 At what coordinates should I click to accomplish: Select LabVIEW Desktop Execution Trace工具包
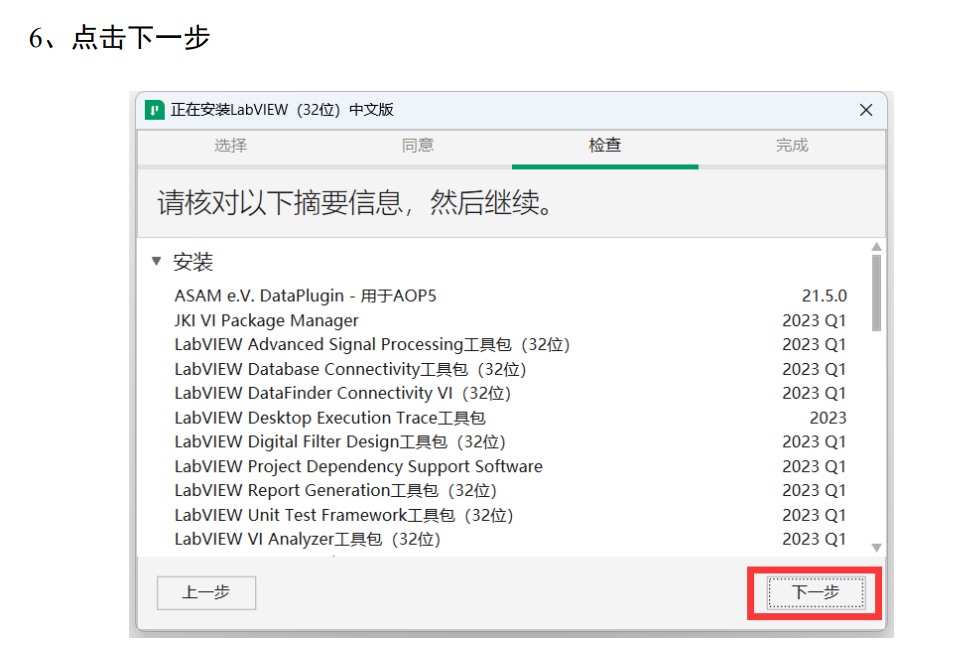pyautogui.click(x=510, y=418)
